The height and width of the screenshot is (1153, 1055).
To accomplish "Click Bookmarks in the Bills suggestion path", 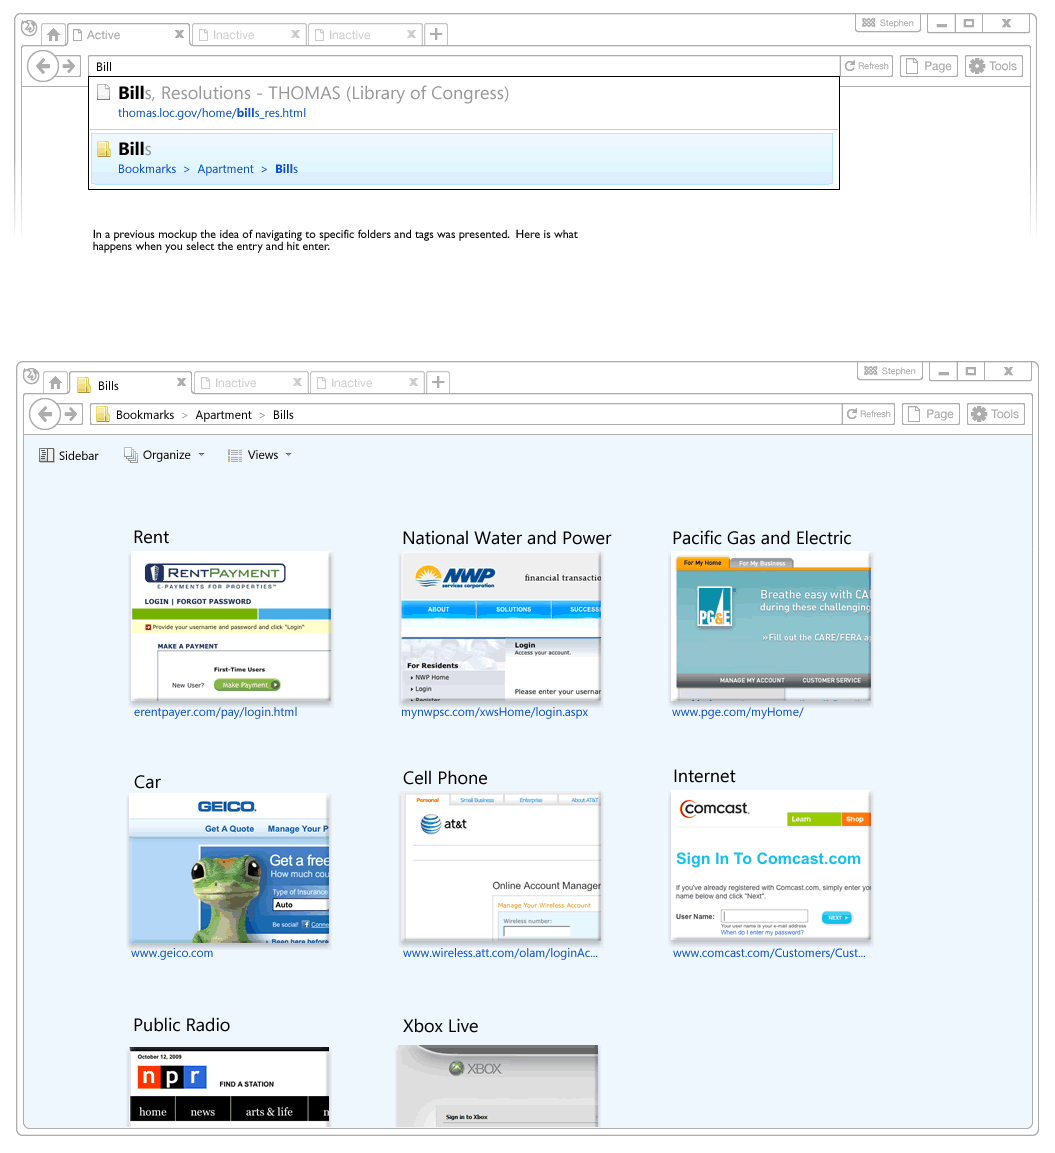I will [x=147, y=169].
